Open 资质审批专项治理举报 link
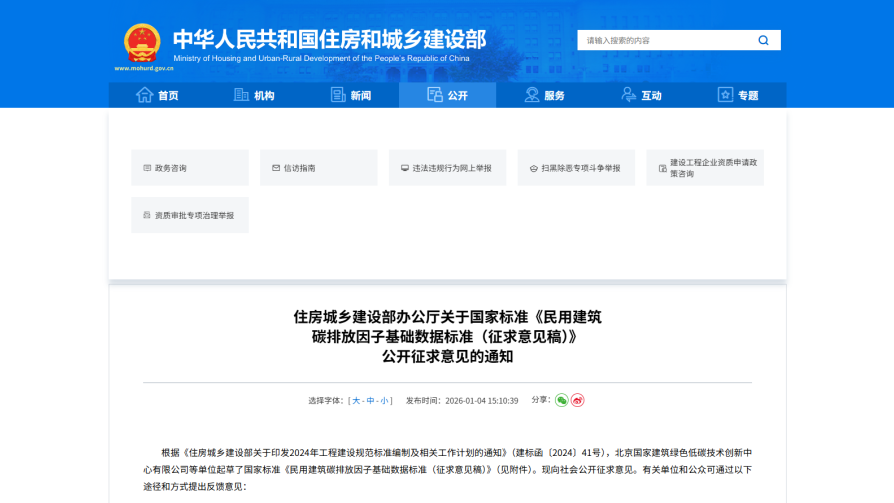Image resolution: width=894 pixels, height=503 pixels. click(189, 215)
